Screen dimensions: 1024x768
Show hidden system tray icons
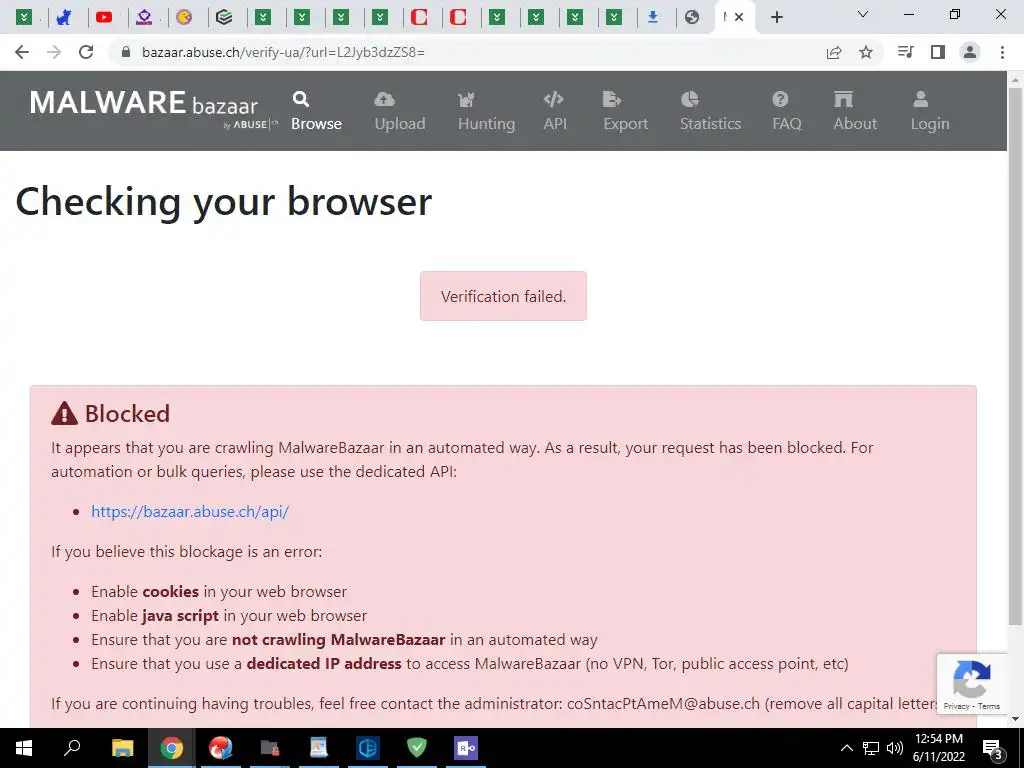pos(846,748)
